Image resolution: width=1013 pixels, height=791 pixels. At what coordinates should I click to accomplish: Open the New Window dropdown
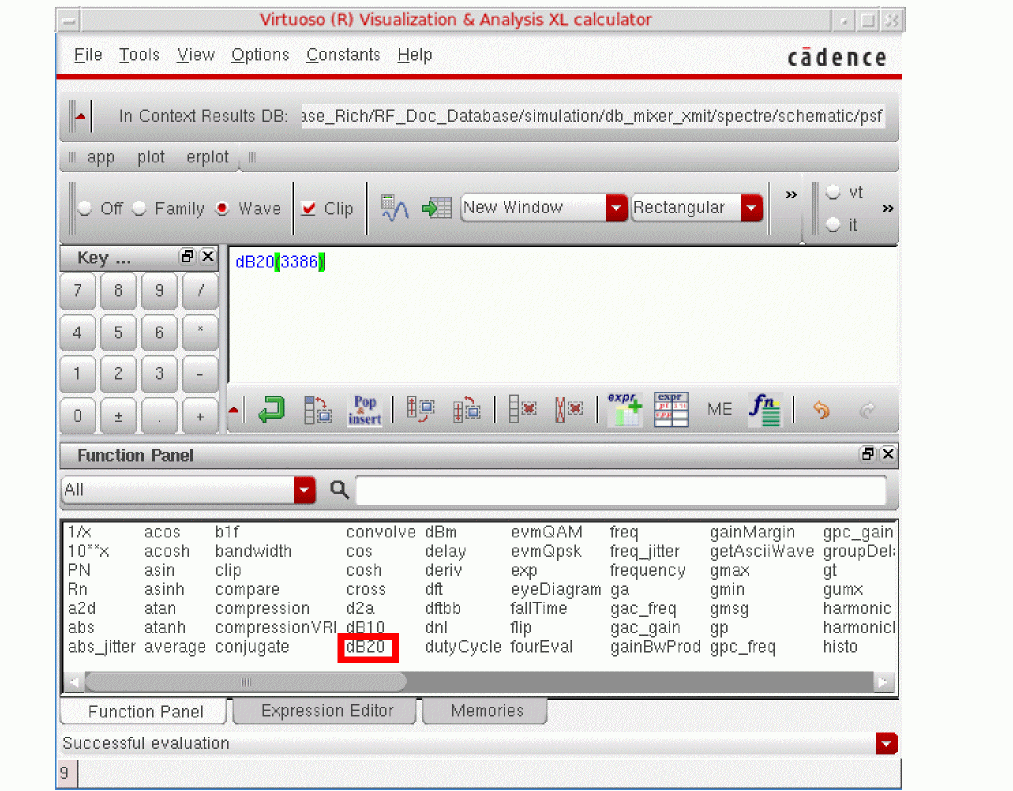point(616,207)
